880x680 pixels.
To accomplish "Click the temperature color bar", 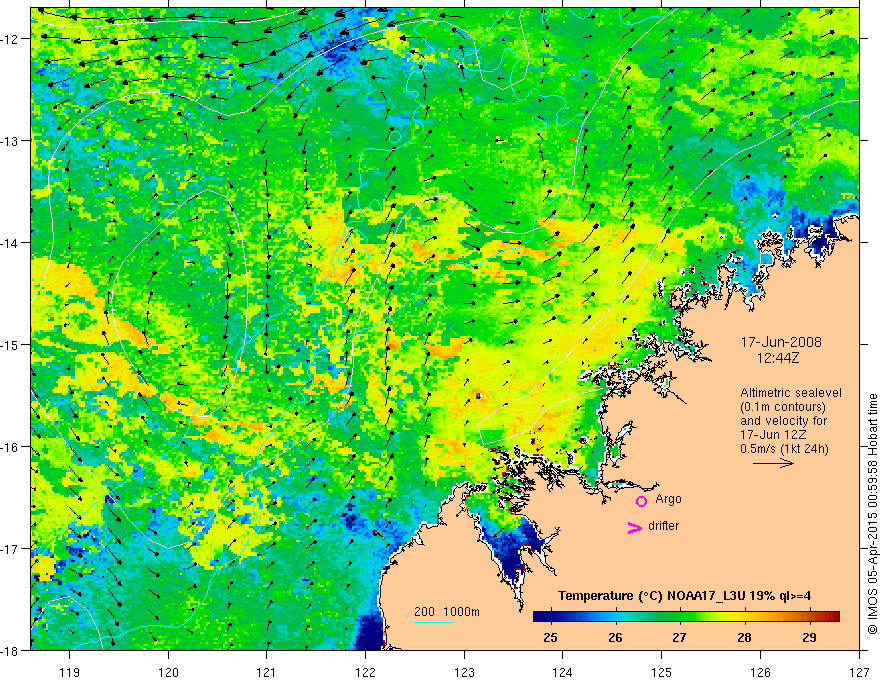I will click(686, 616).
